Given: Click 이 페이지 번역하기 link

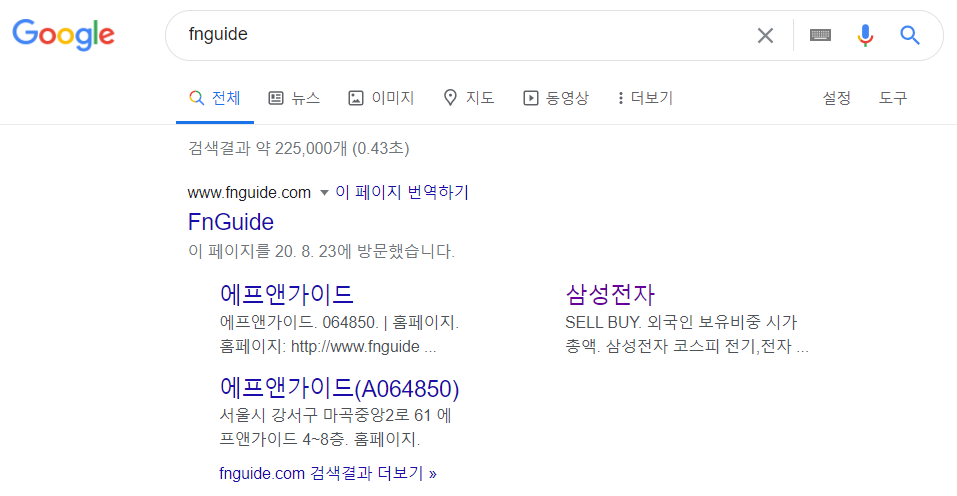Looking at the screenshot, I should click(402, 192).
